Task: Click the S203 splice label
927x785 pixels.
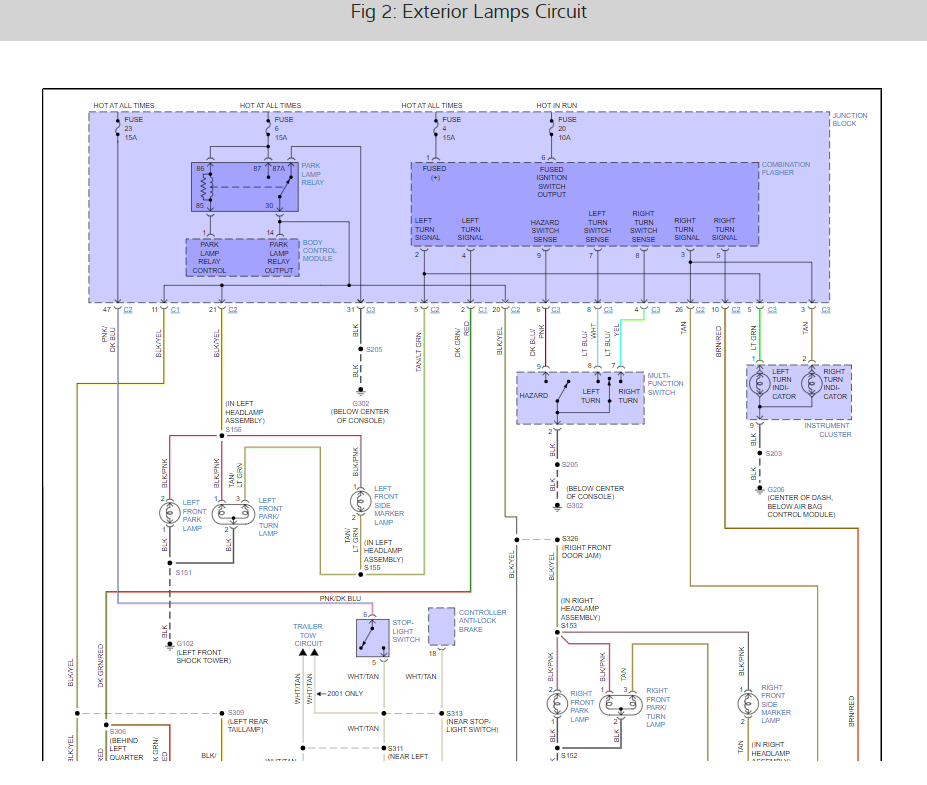Action: 773,453
